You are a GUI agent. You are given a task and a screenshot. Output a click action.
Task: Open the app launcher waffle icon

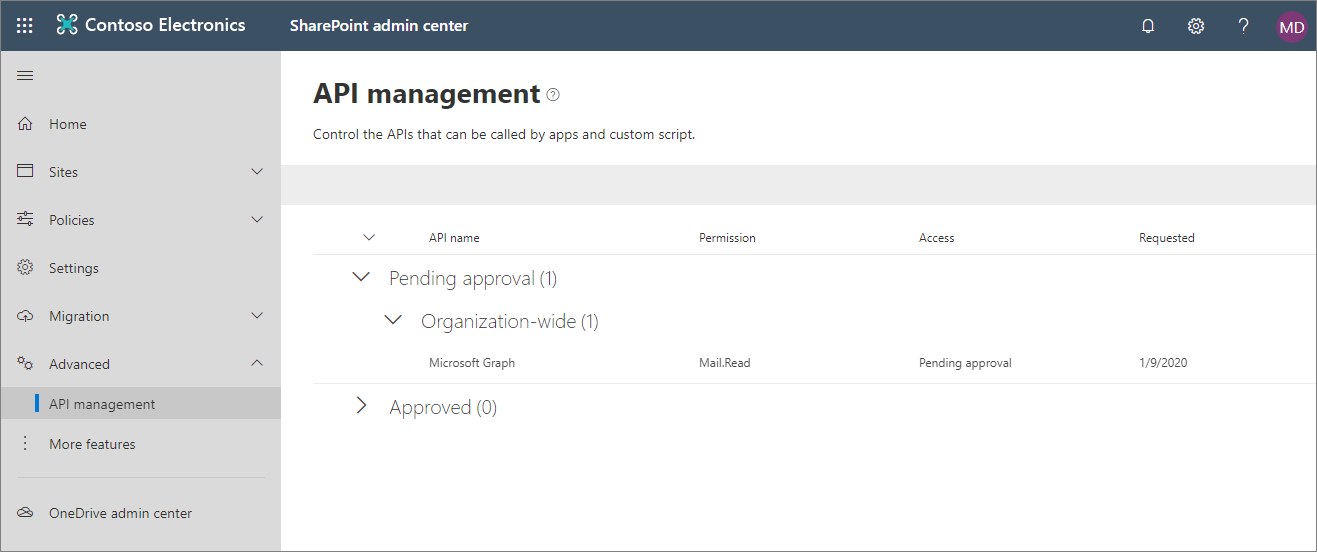coord(25,26)
